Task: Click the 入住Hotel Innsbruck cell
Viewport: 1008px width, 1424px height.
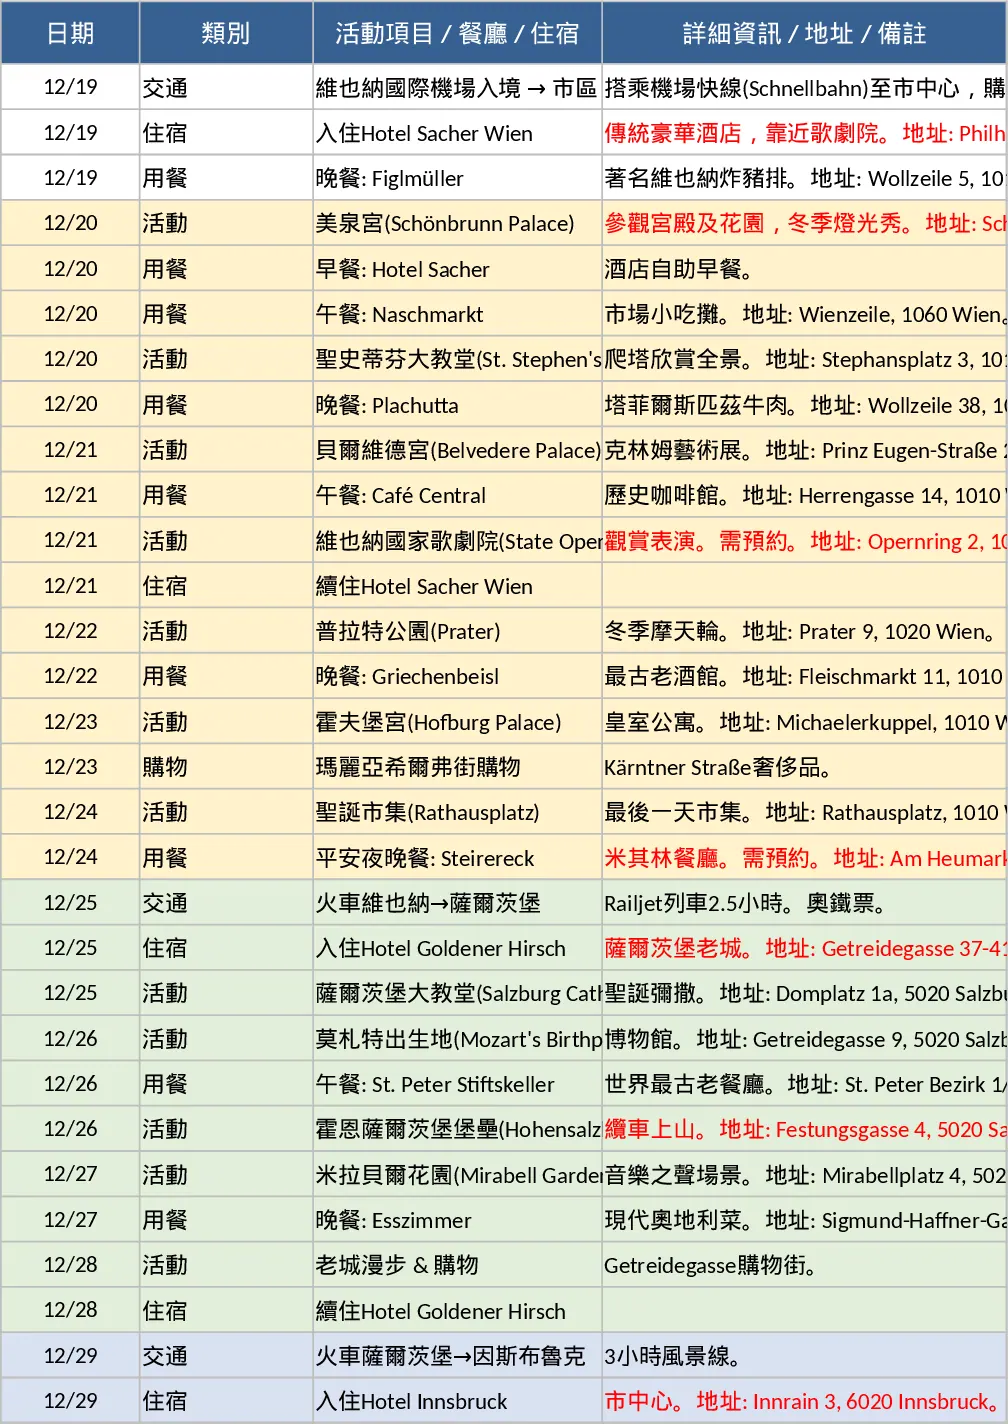Action: point(457,1401)
